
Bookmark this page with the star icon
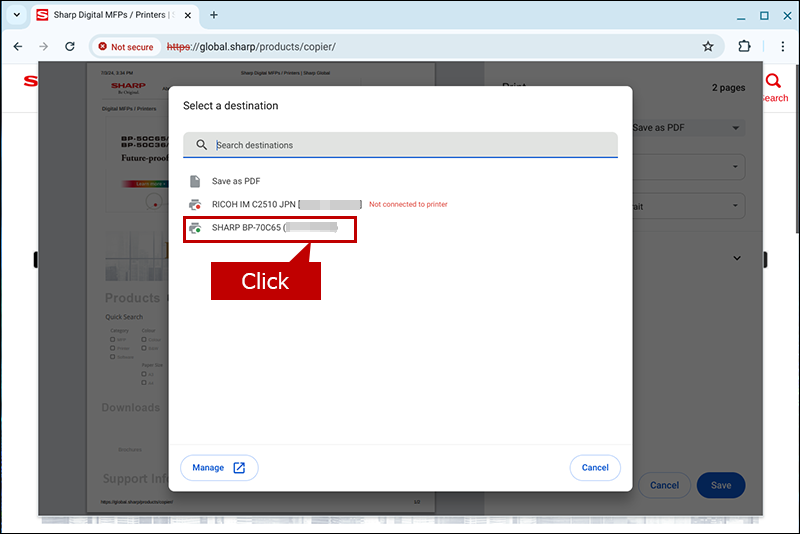tap(708, 46)
